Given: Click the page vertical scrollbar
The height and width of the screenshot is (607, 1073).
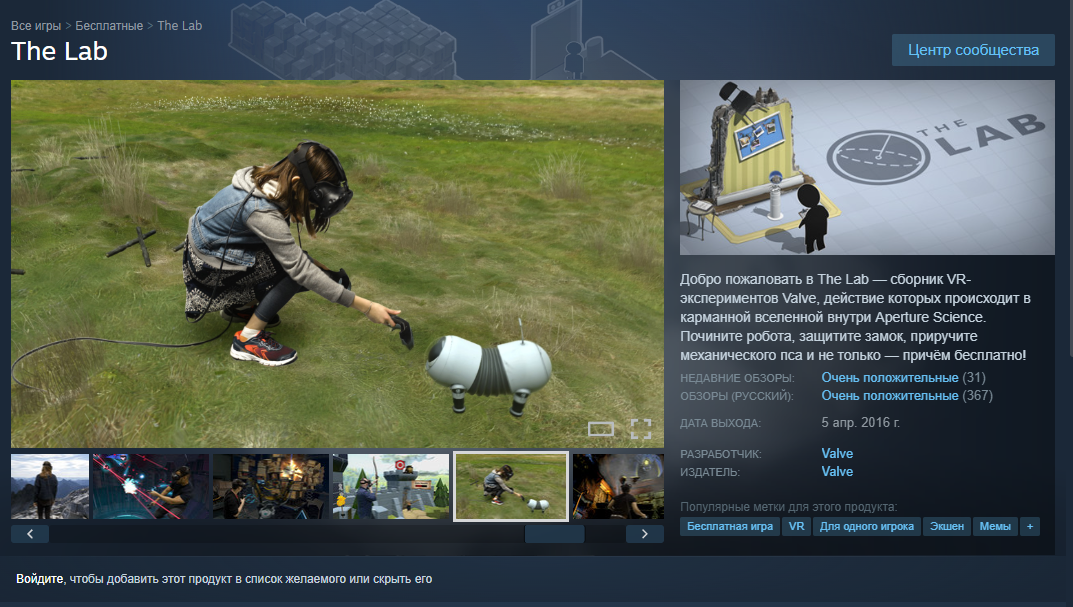Looking at the screenshot, I should click(x=1070, y=178).
